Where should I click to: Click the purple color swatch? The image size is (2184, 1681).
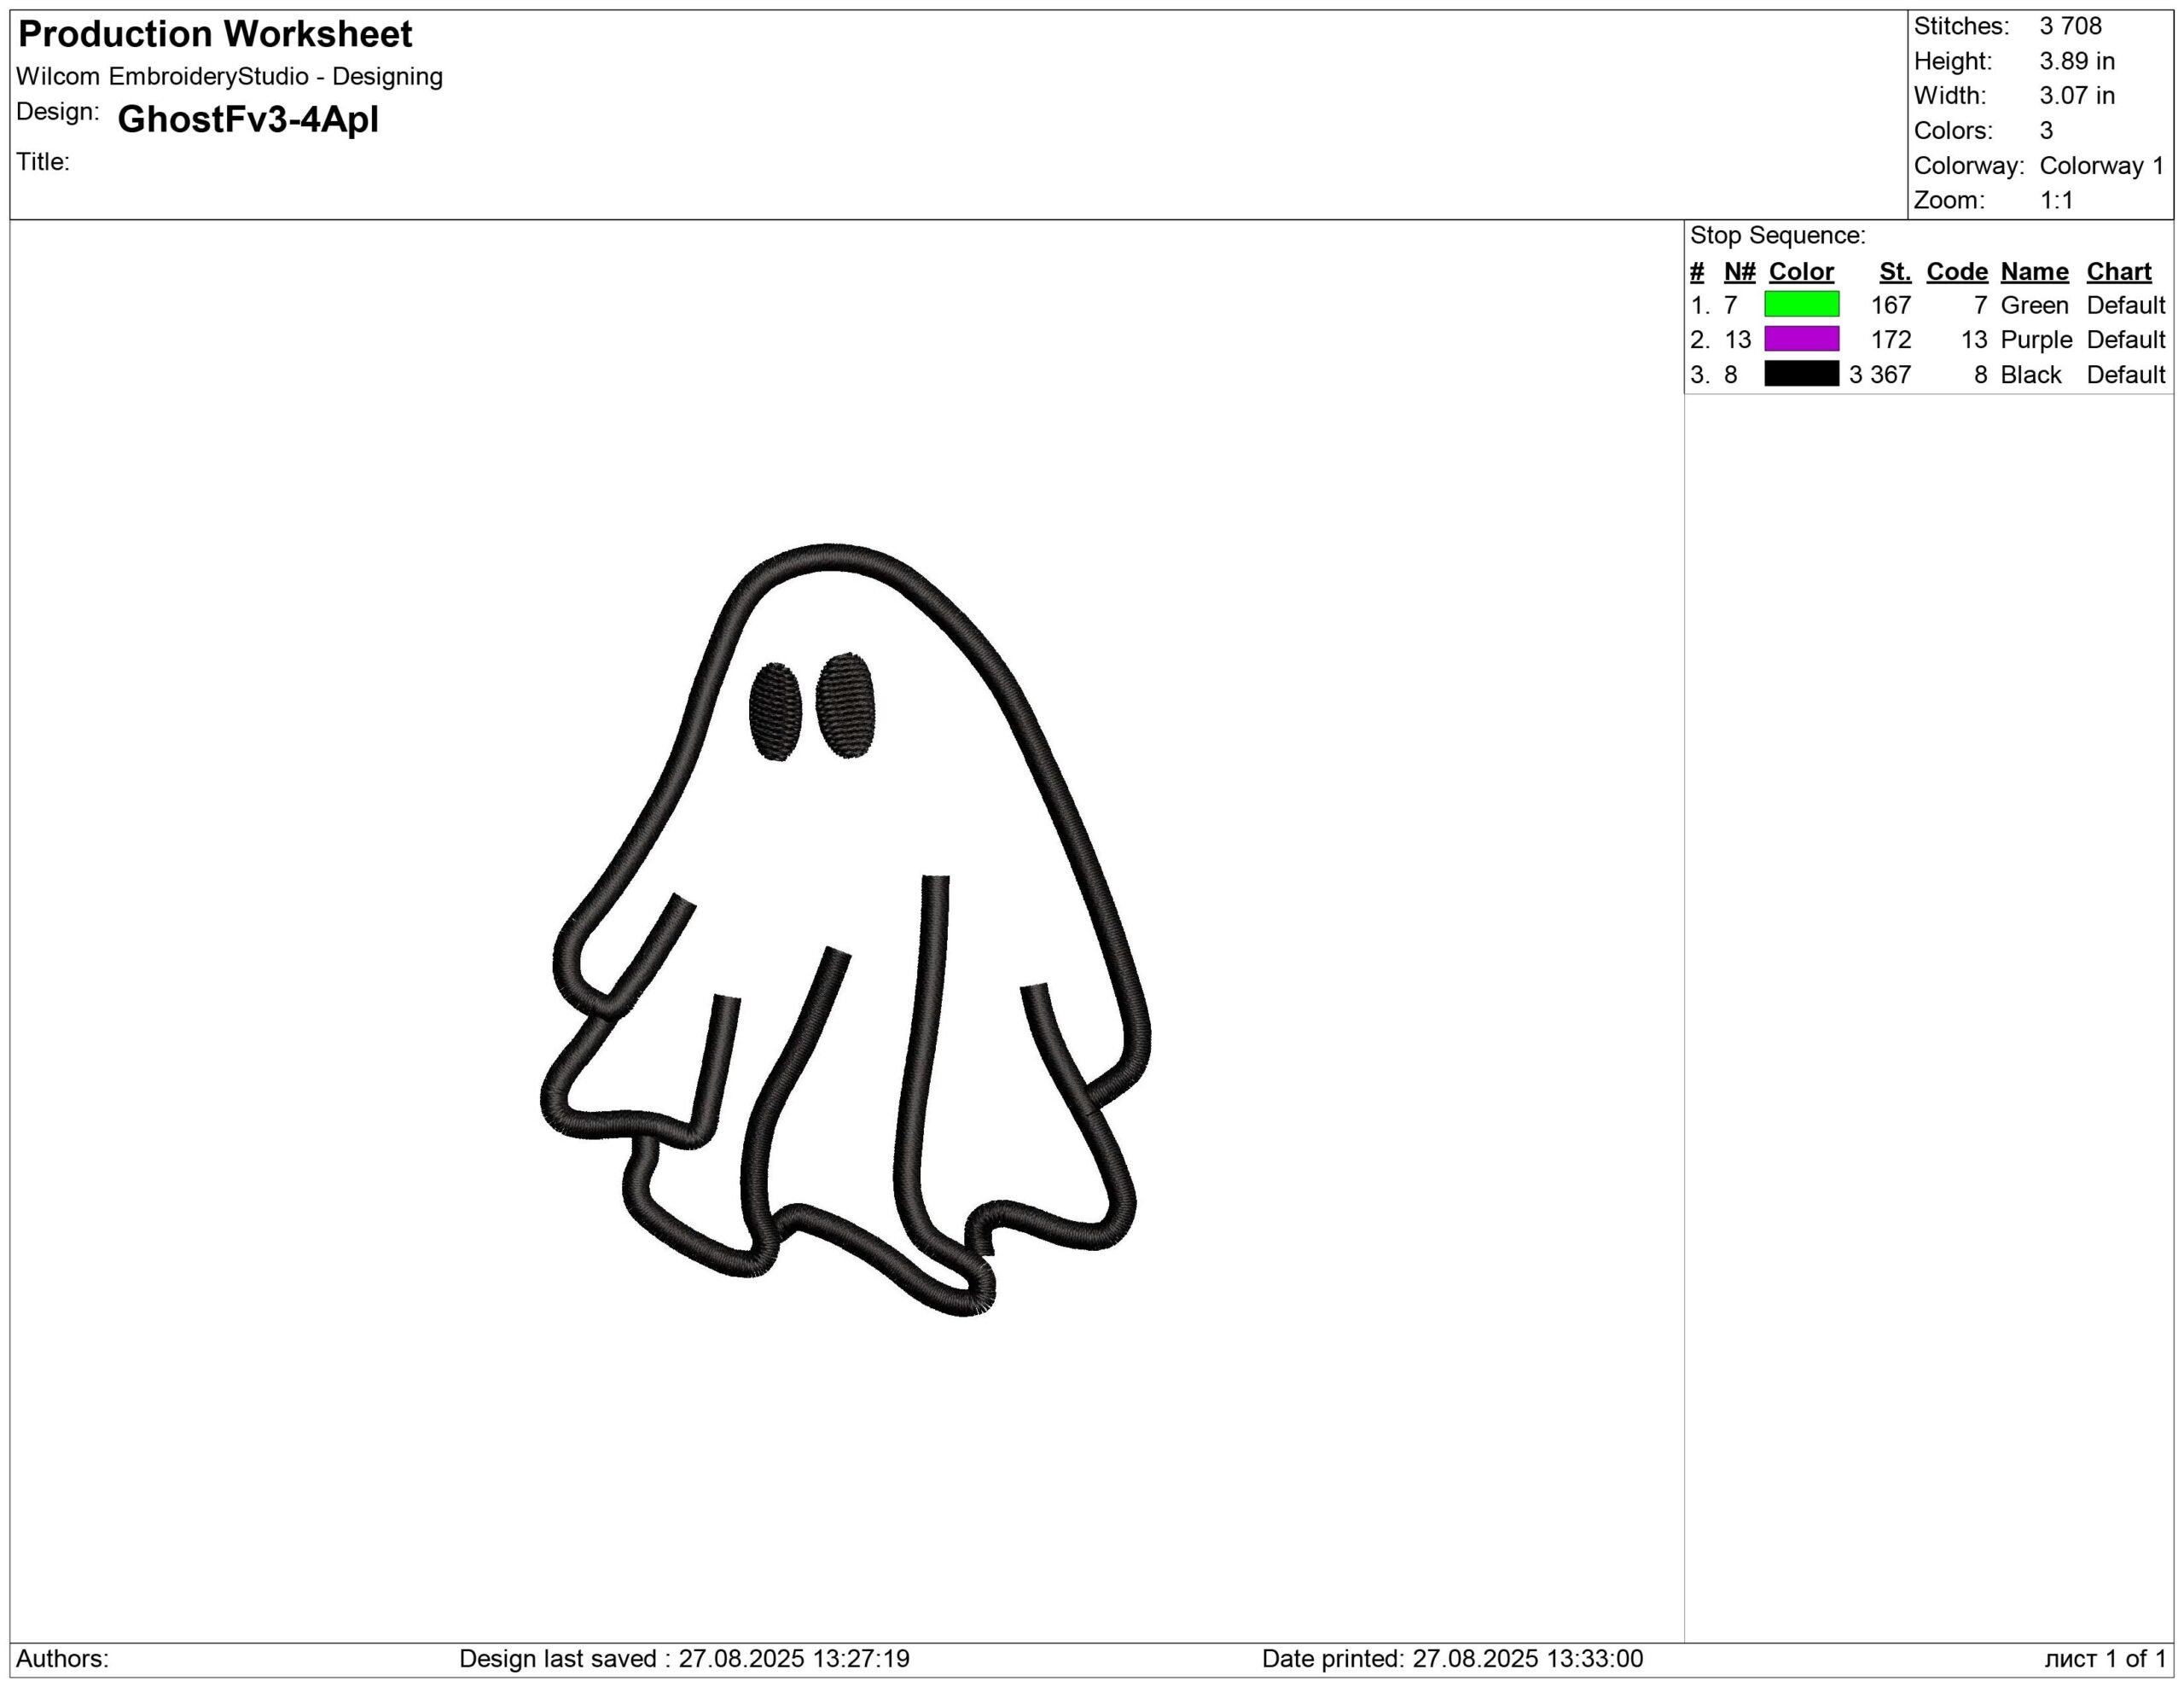coord(1801,339)
